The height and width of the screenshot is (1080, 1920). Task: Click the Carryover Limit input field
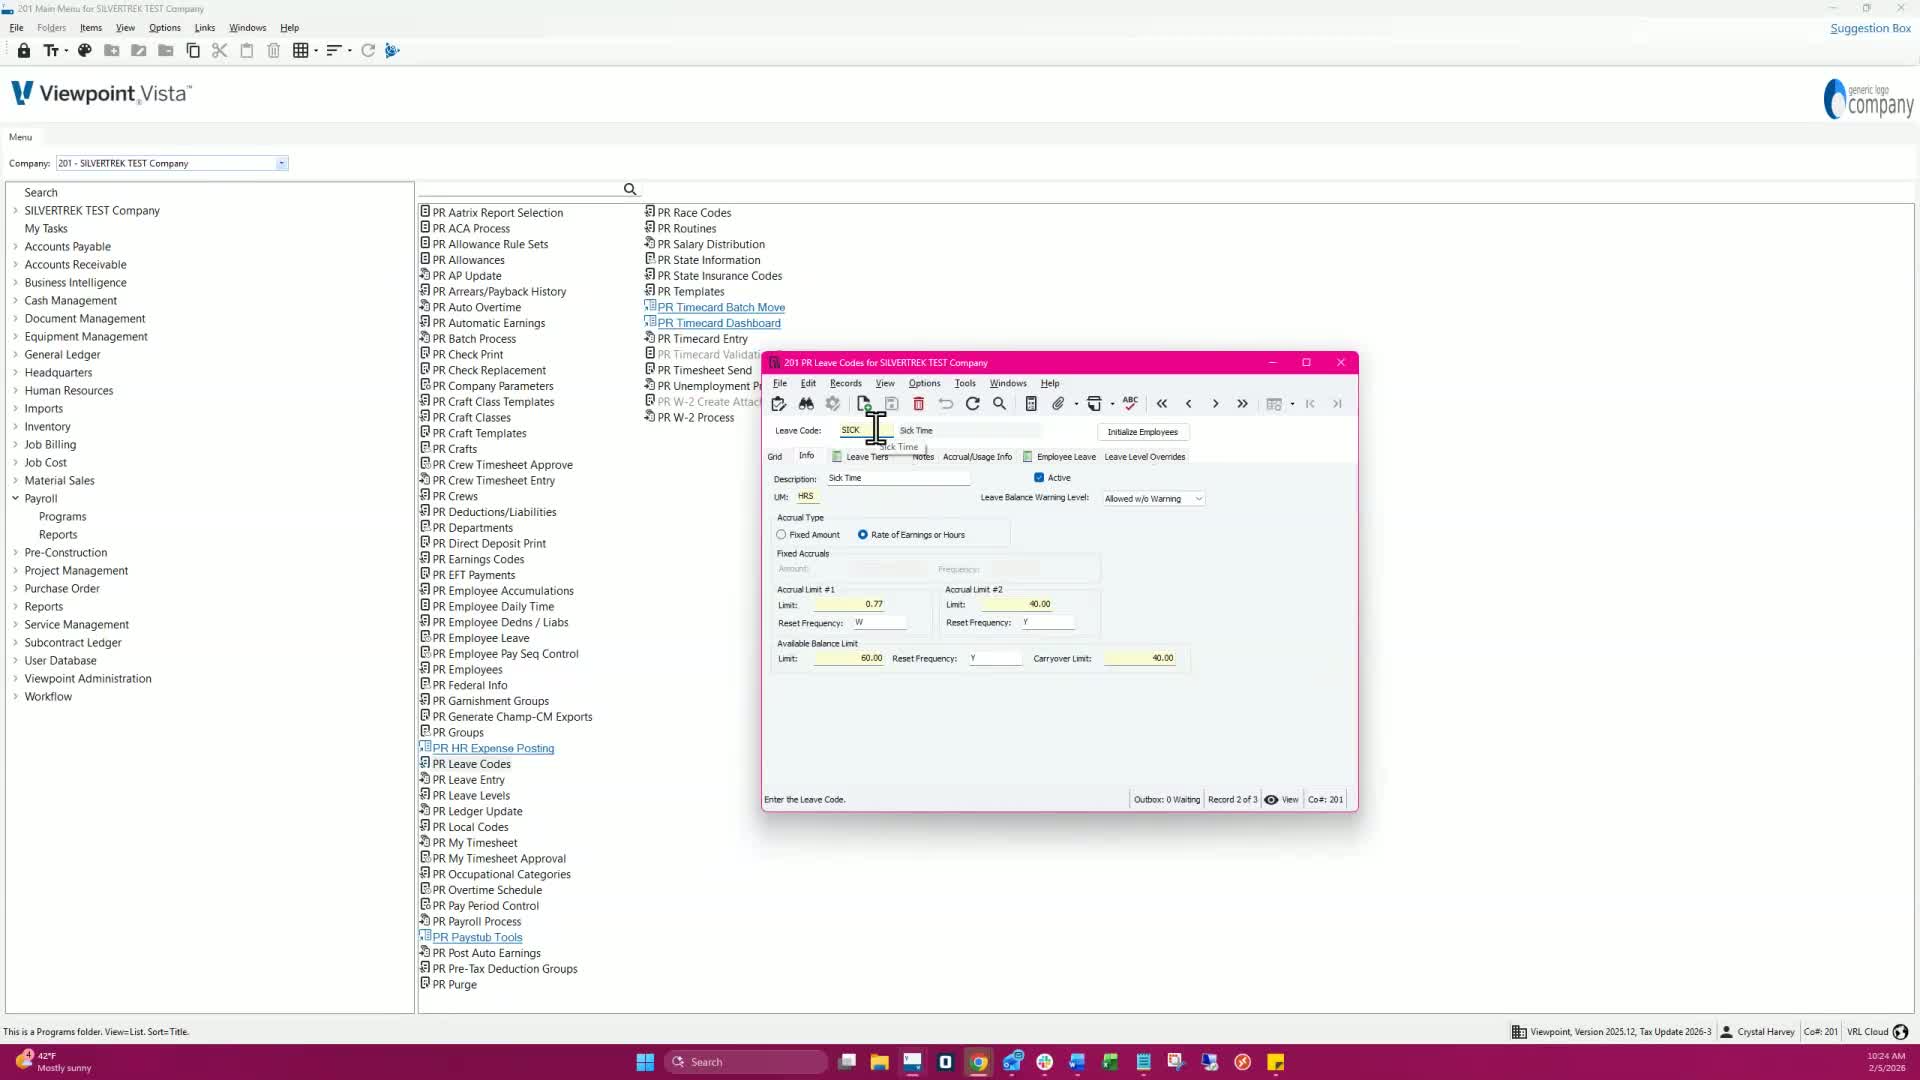point(1140,658)
